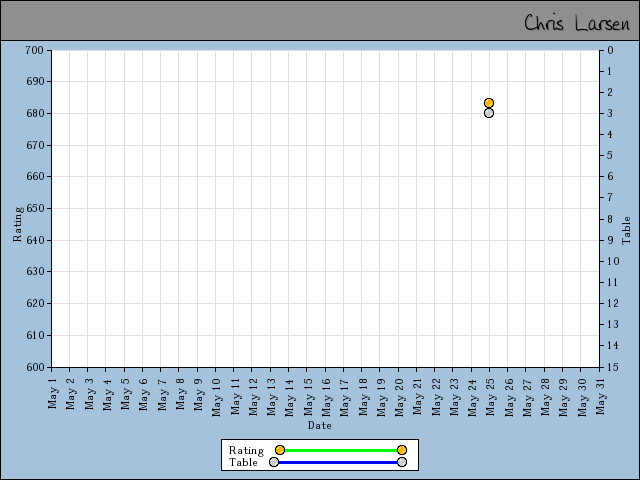The height and width of the screenshot is (480, 640).
Task: Click the left gray marker in the legend
Action: [x=274, y=462]
